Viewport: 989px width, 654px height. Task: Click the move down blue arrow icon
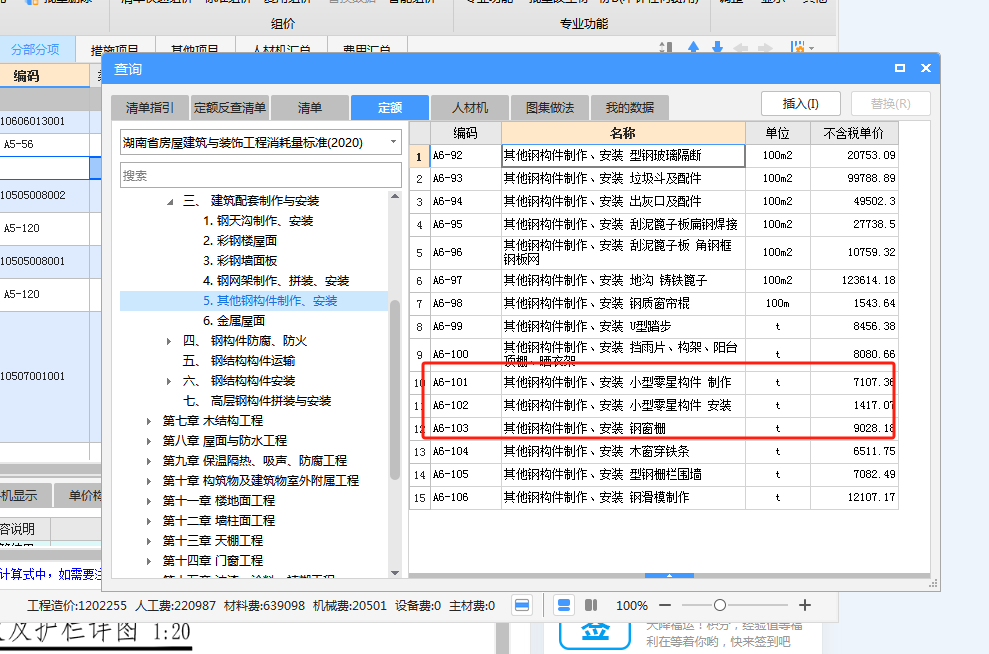(717, 48)
